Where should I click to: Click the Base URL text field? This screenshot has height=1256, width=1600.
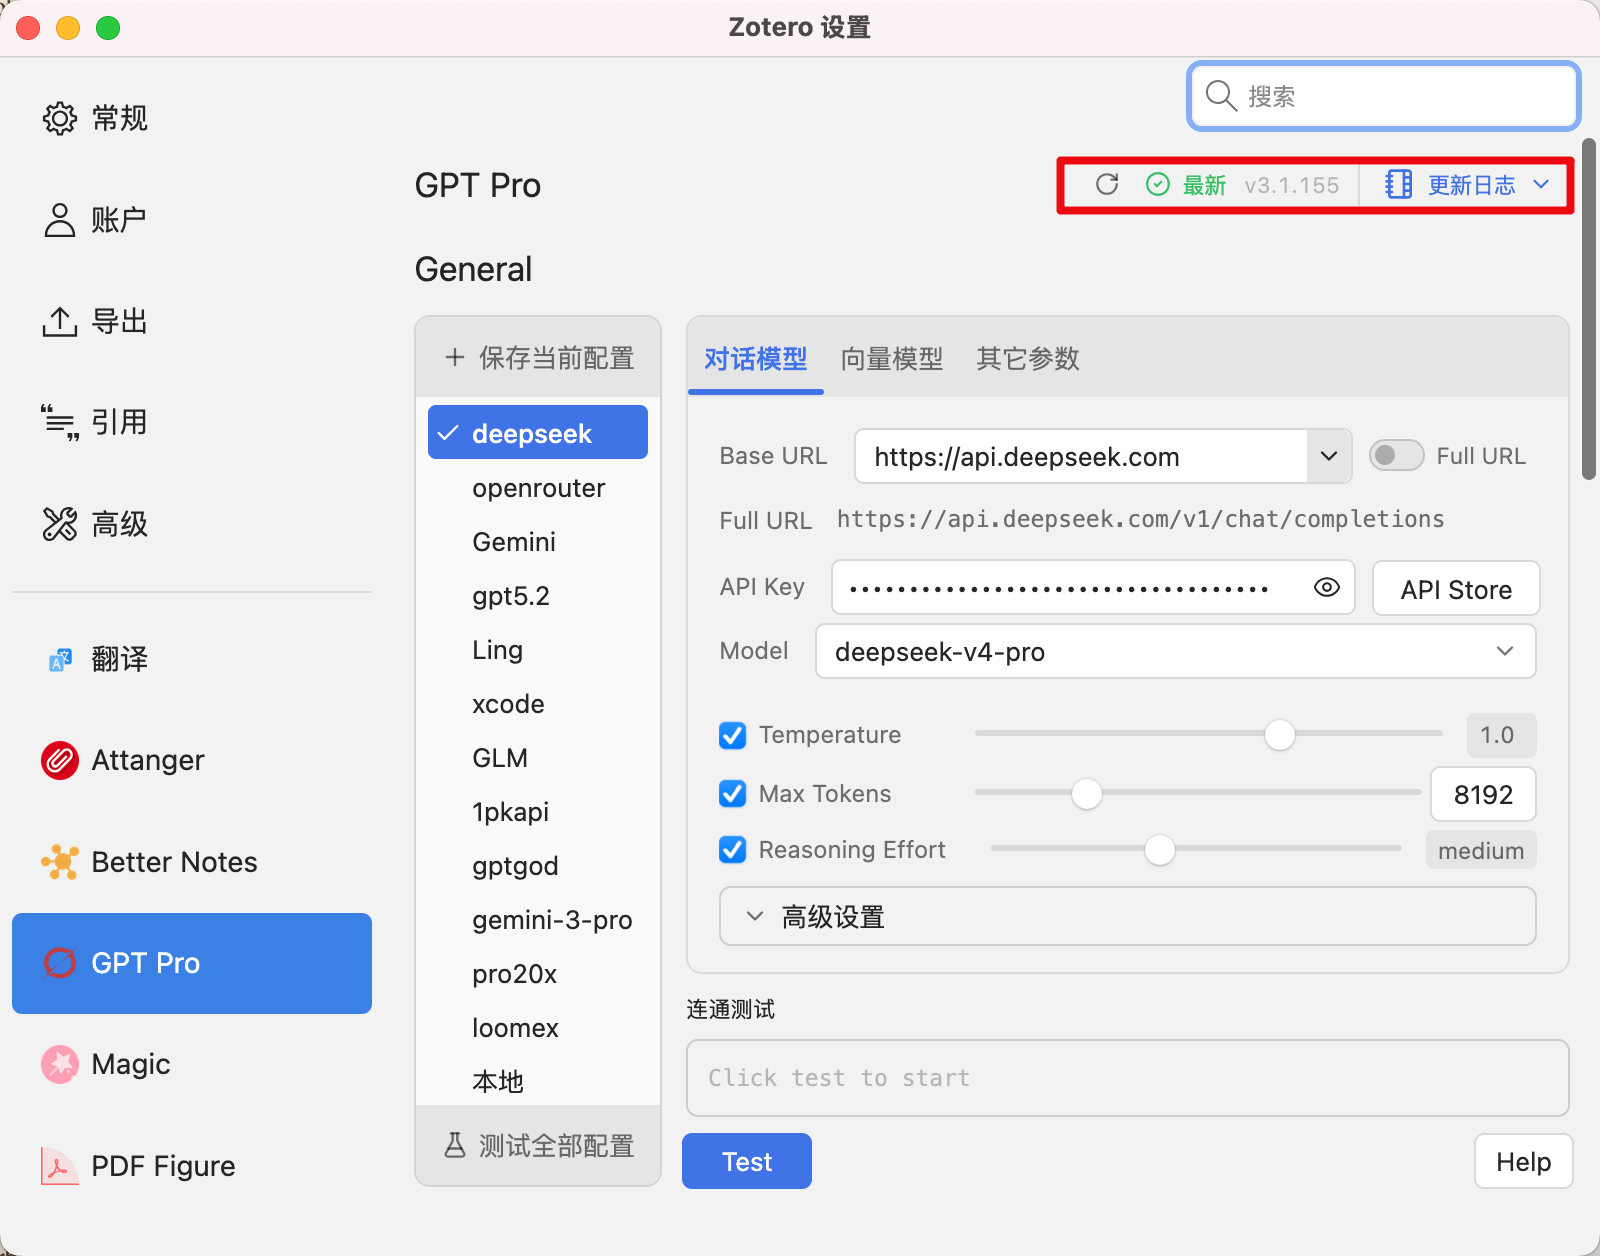coord(1081,456)
